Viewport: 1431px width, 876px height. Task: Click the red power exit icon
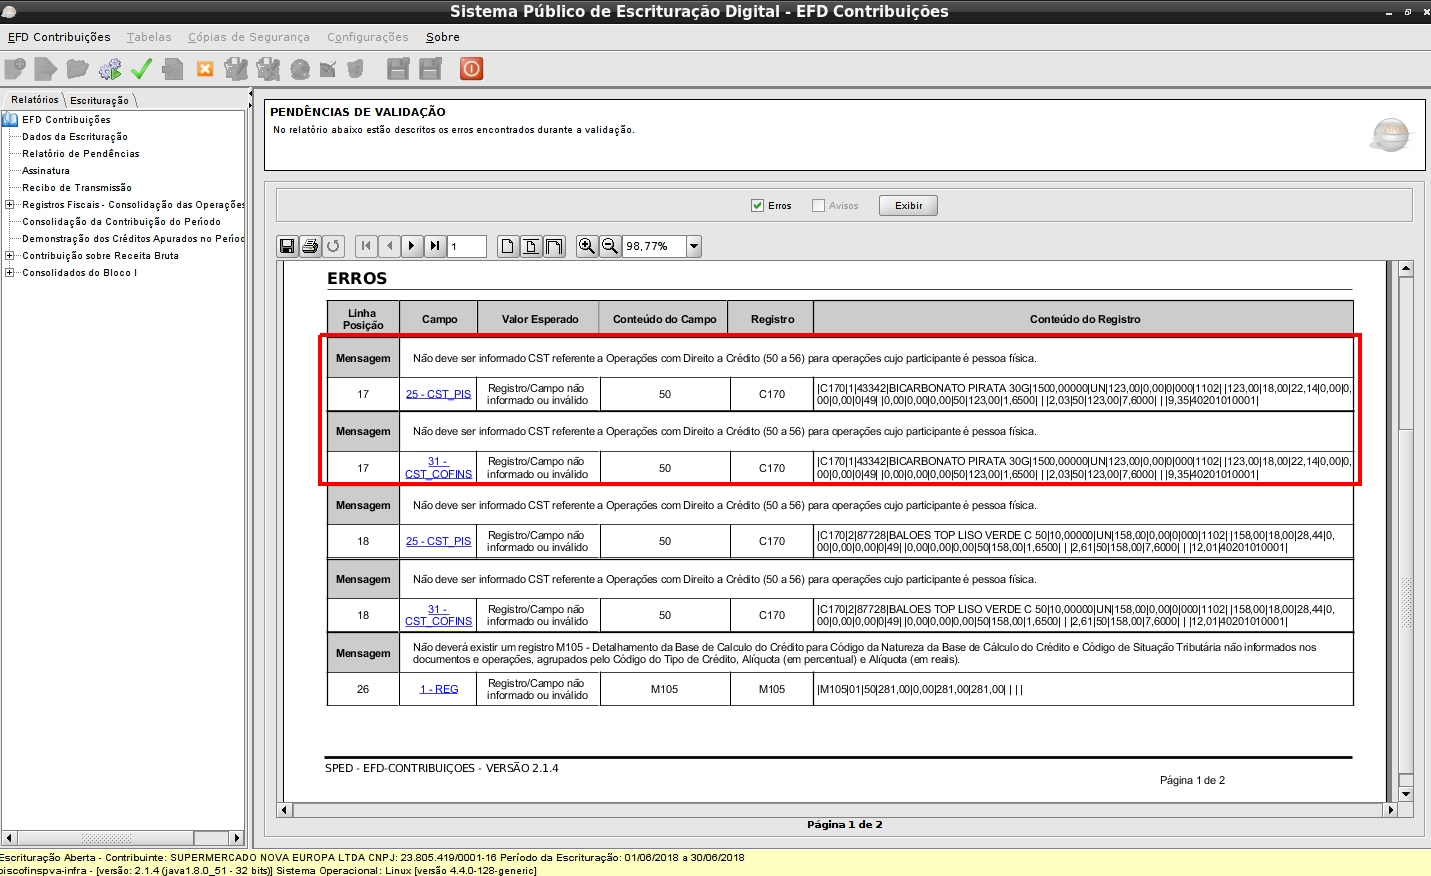[x=471, y=69]
